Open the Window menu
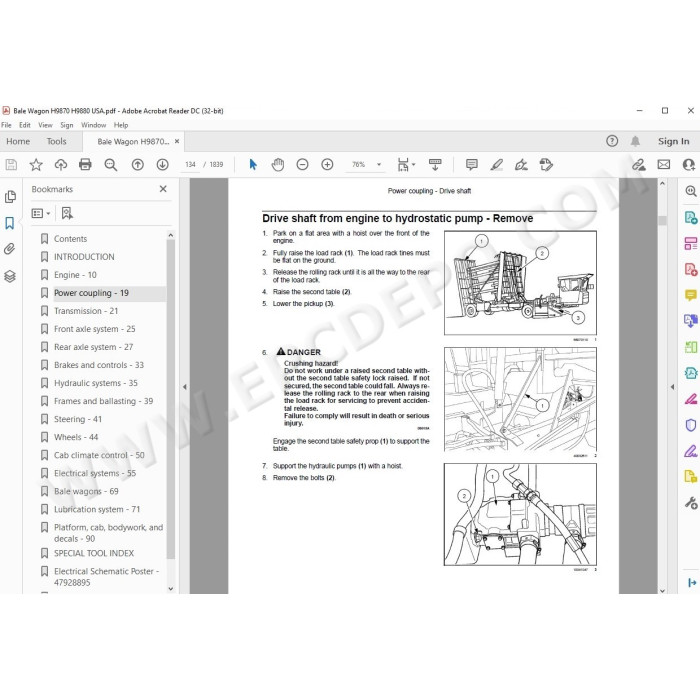Image resolution: width=700 pixels, height=700 pixels. [93, 125]
